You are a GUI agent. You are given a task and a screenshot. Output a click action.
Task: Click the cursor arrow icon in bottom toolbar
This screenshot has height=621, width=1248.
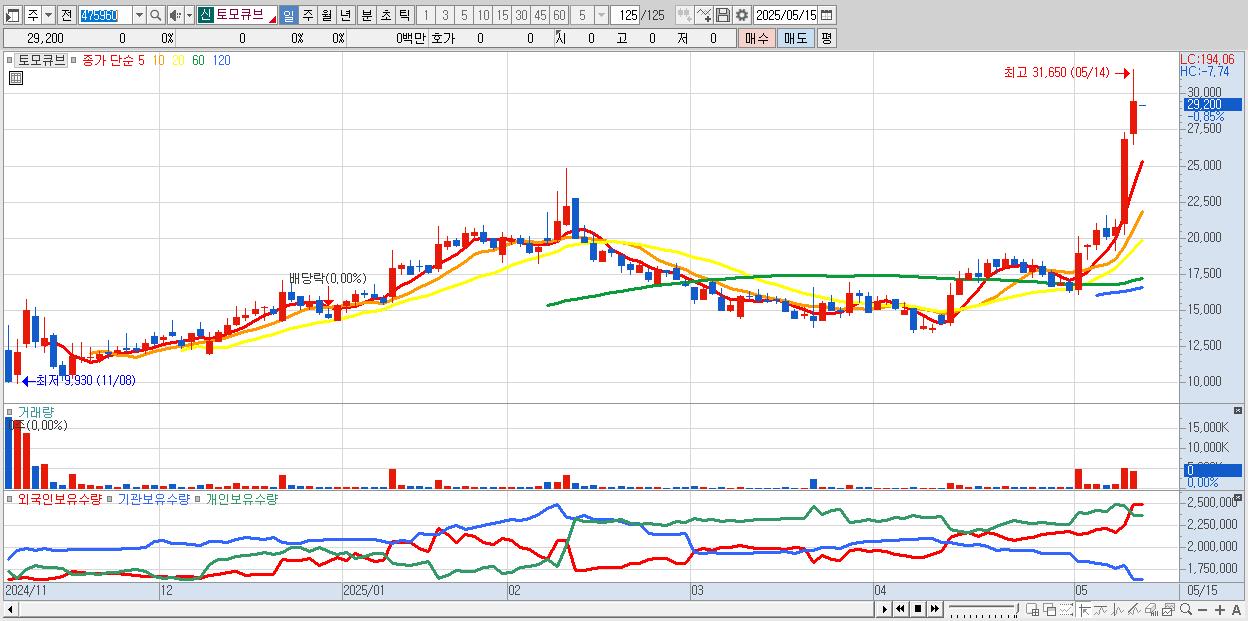click(x=1084, y=609)
